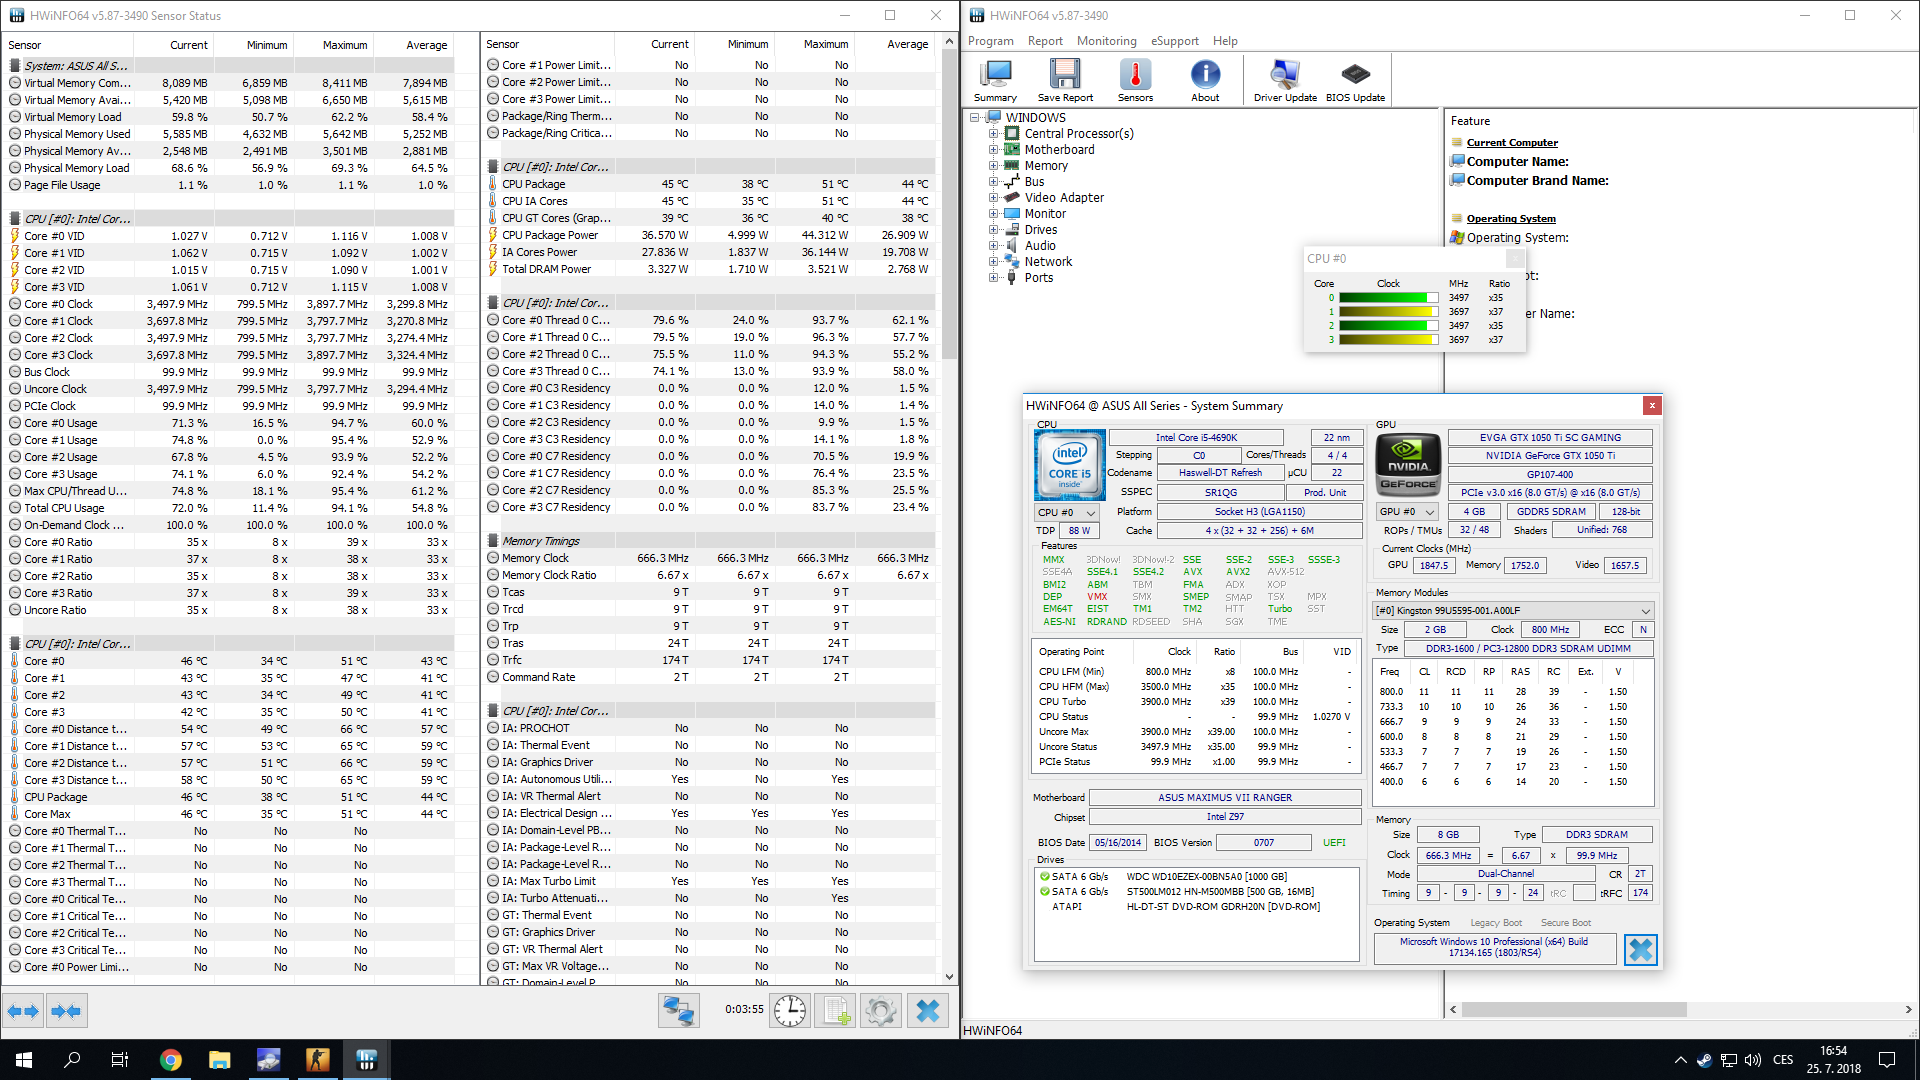Click the Operating System heading link

pyautogui.click(x=1511, y=219)
